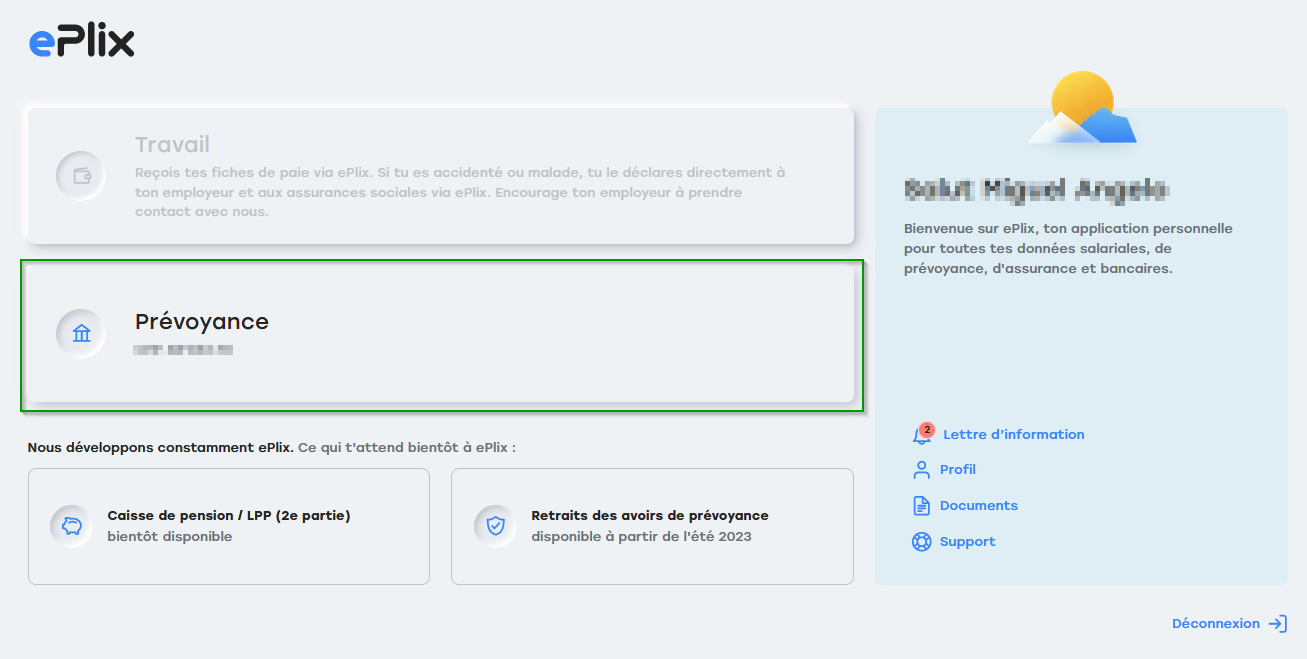Click the 'bientôt disponible' text
This screenshot has width=1307, height=659.
[170, 537]
